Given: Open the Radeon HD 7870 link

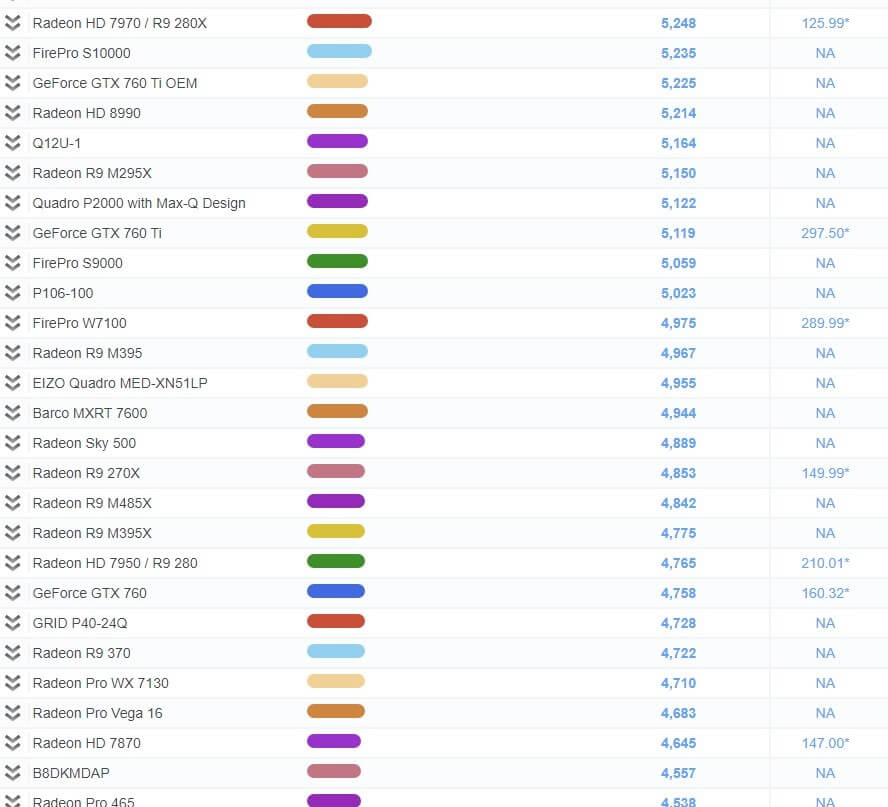Looking at the screenshot, I should point(87,744).
